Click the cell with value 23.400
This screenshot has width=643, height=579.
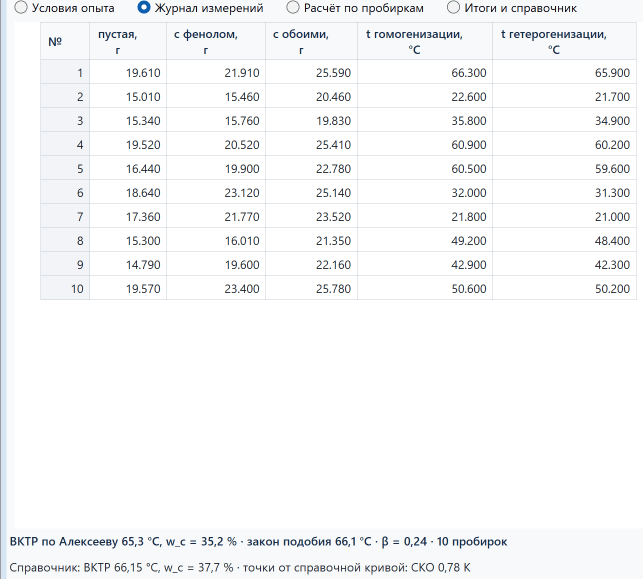(216, 289)
